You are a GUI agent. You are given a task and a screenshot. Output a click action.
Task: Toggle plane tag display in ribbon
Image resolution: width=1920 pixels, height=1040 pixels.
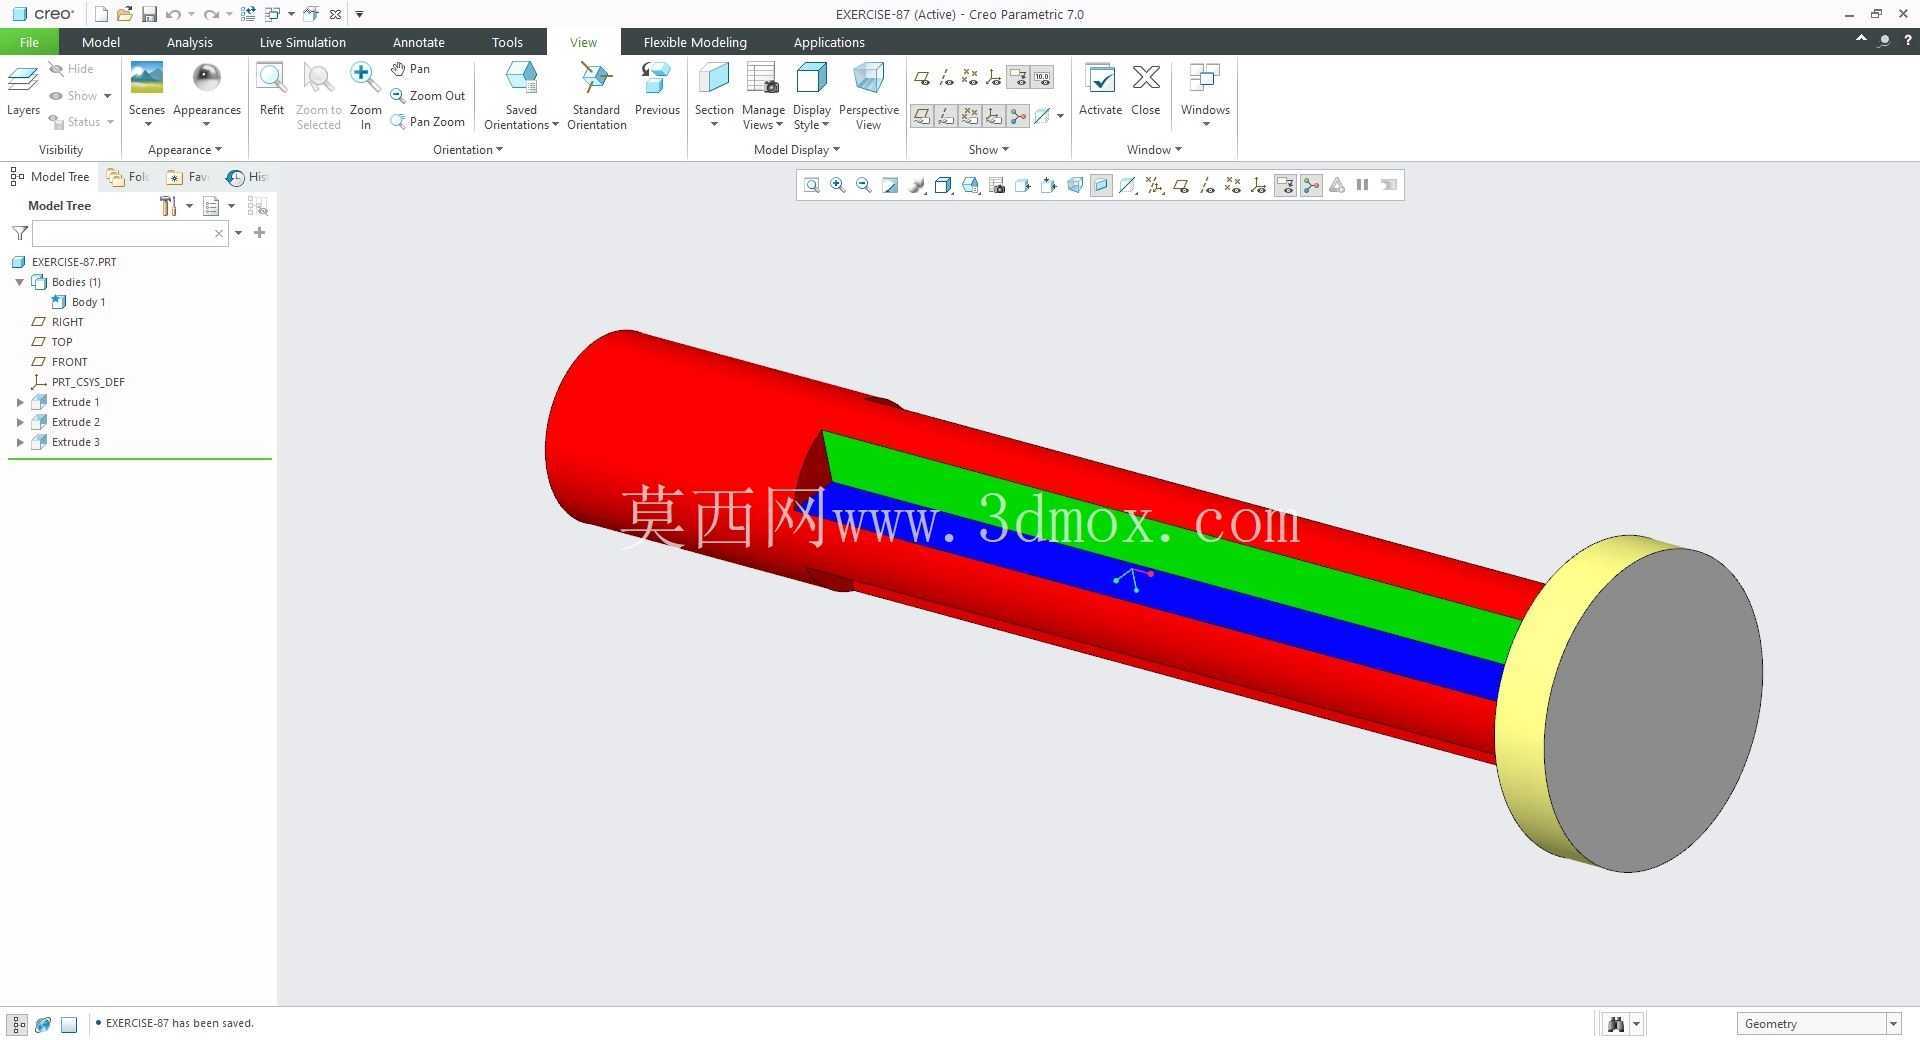tap(922, 116)
